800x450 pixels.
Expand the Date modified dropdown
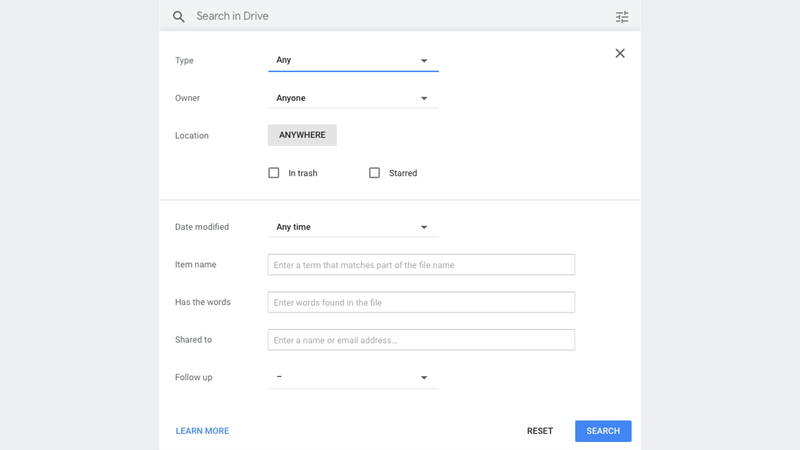click(x=353, y=227)
